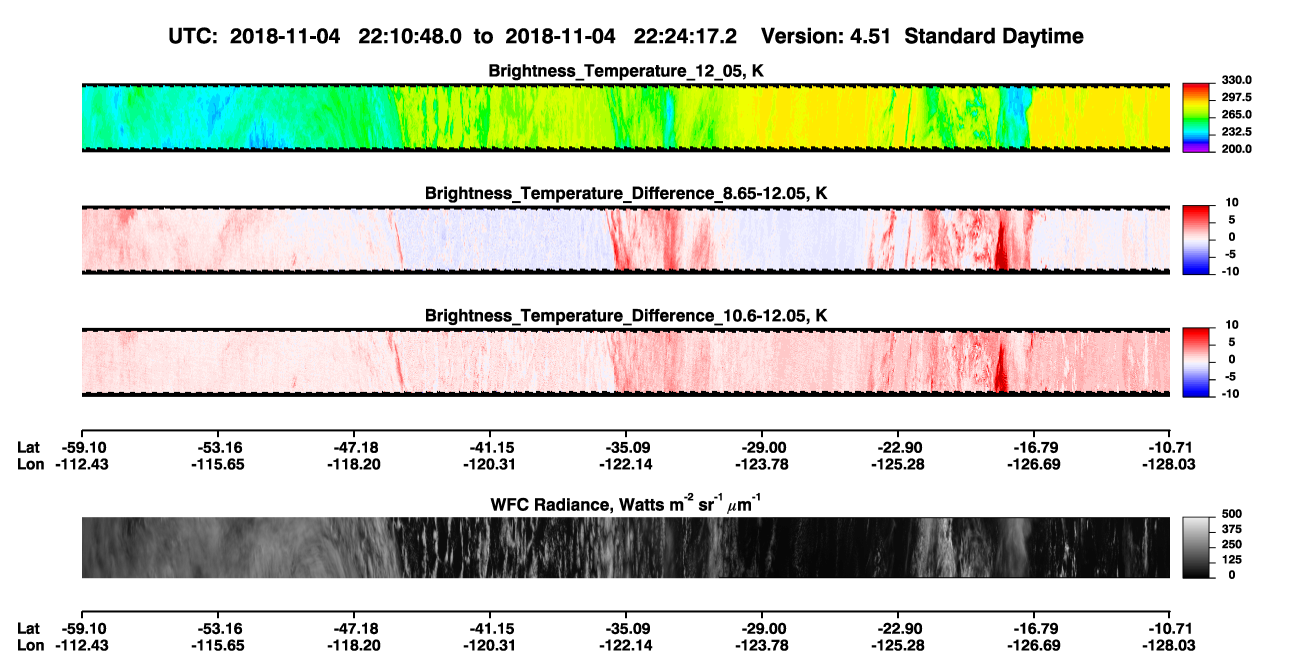1300x667 pixels.
Task: Click the 232.5 colorbar tick label
Action: (1237, 132)
